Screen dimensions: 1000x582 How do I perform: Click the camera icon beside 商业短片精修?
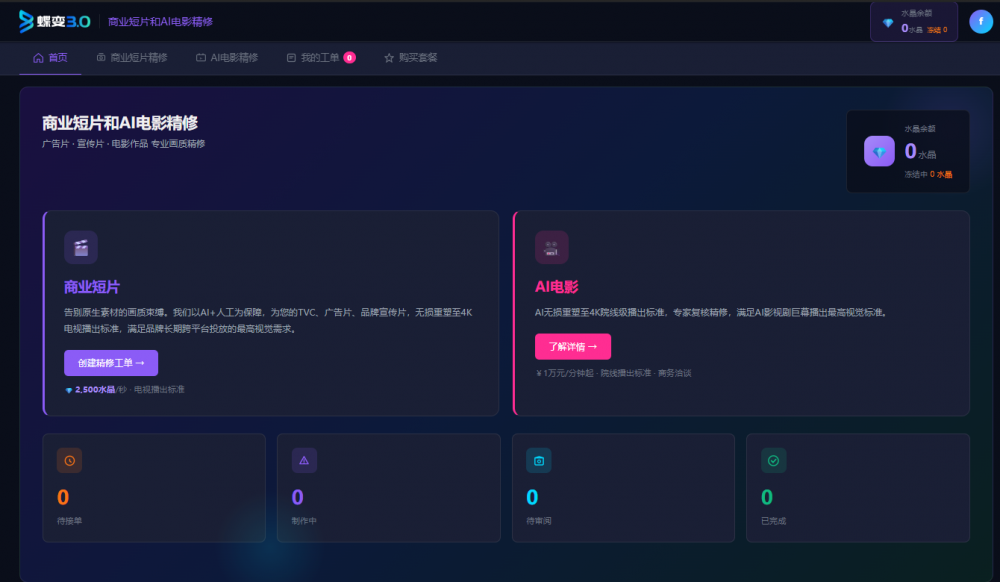point(101,57)
